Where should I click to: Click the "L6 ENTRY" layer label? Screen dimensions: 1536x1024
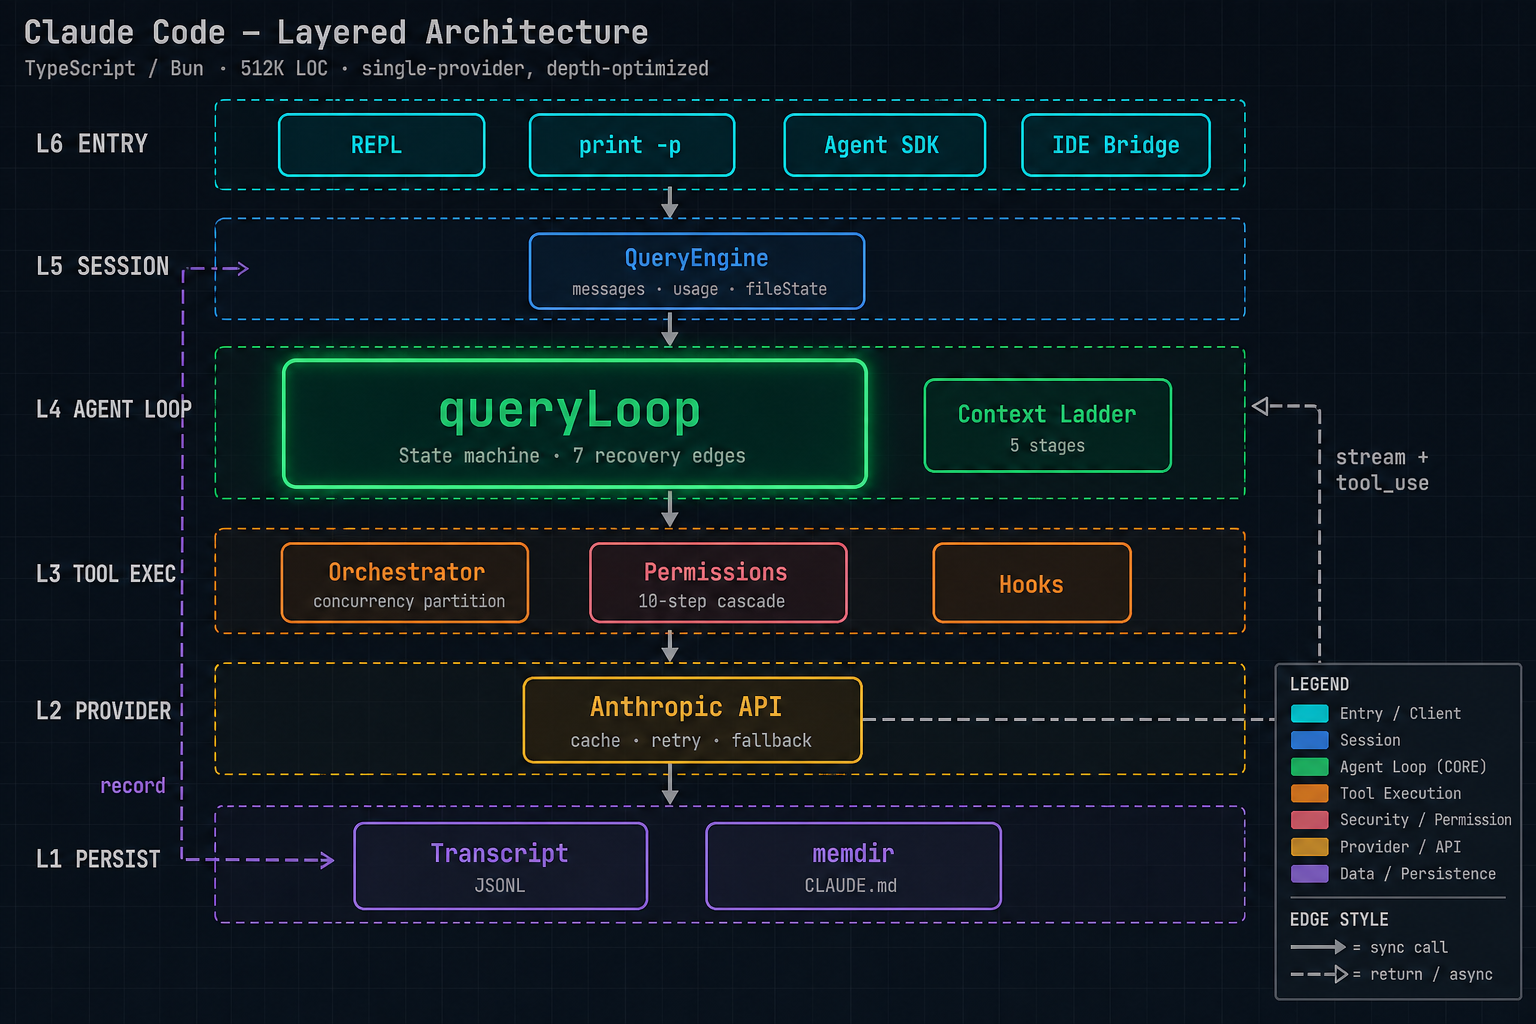(x=92, y=144)
